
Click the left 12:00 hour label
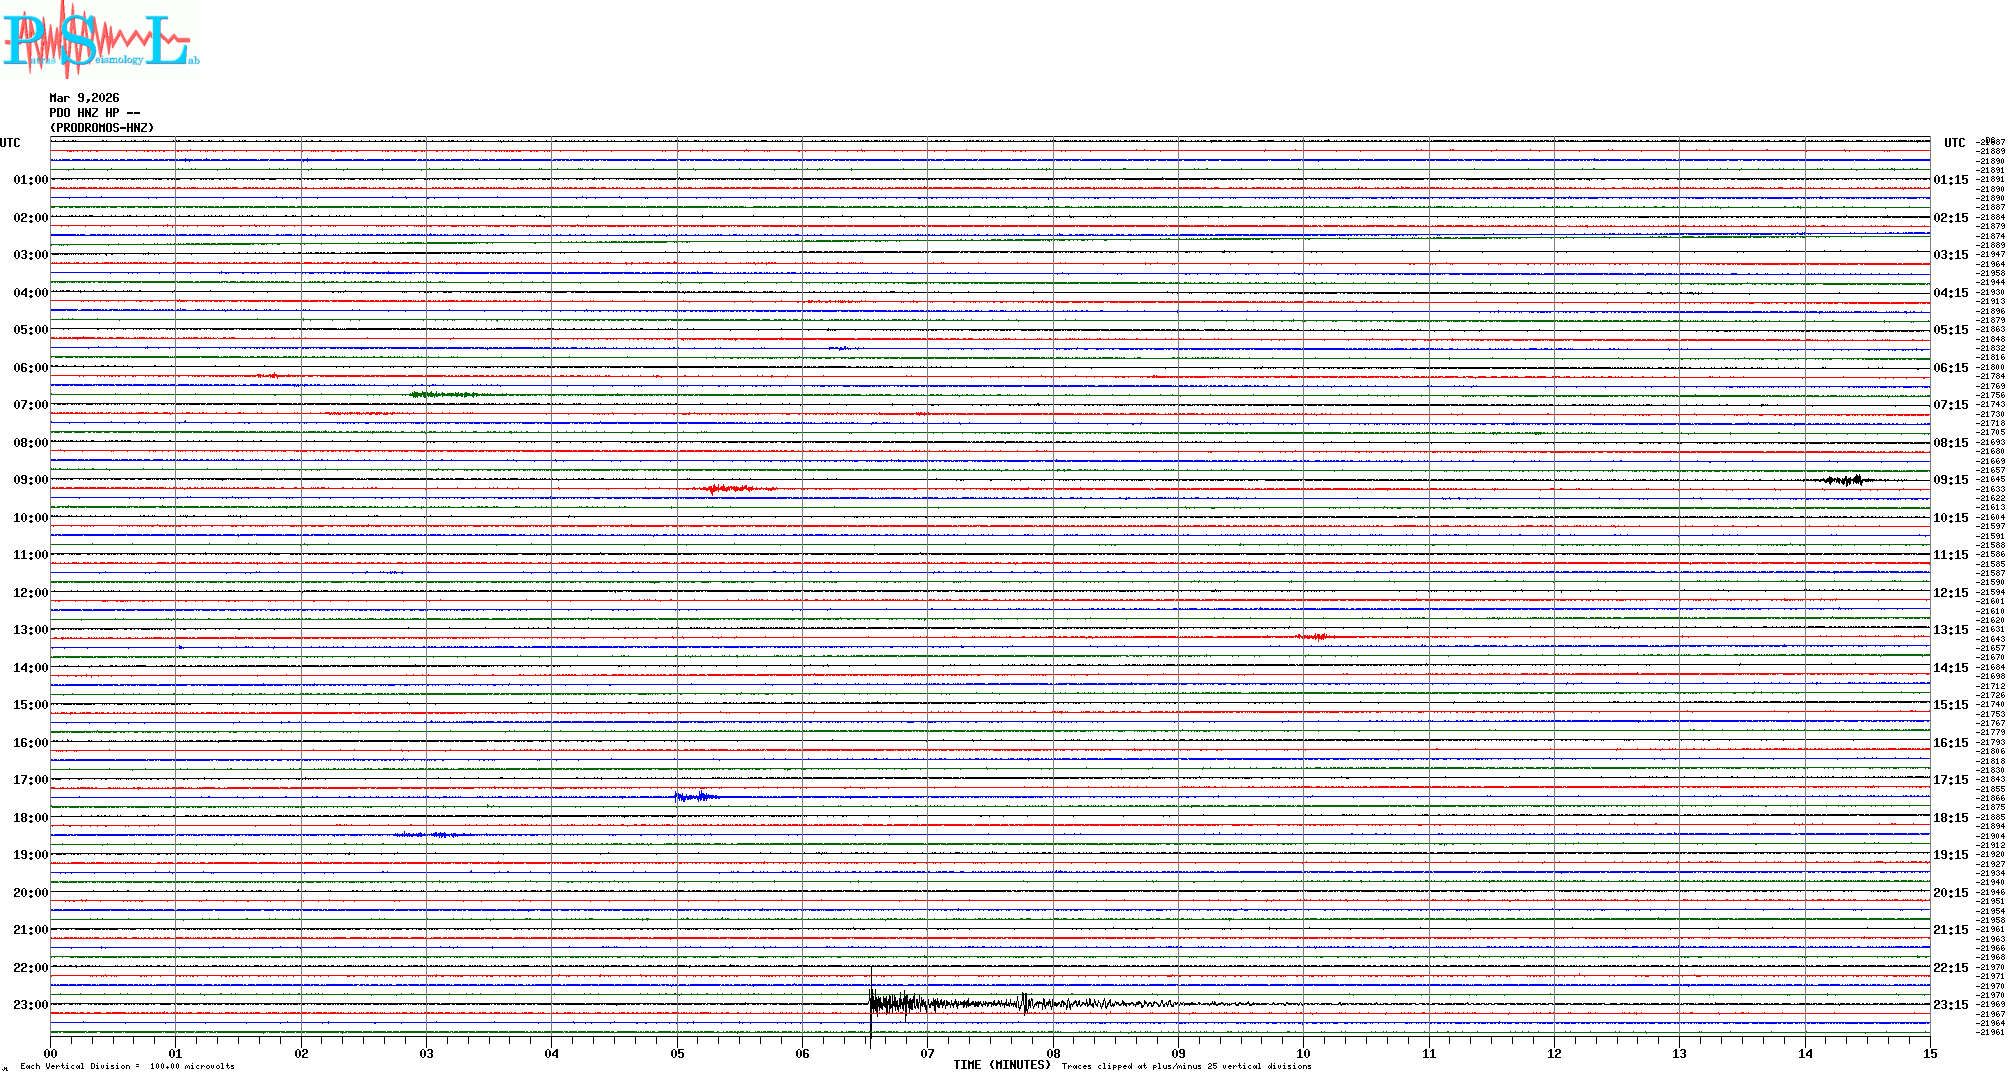coord(30,593)
